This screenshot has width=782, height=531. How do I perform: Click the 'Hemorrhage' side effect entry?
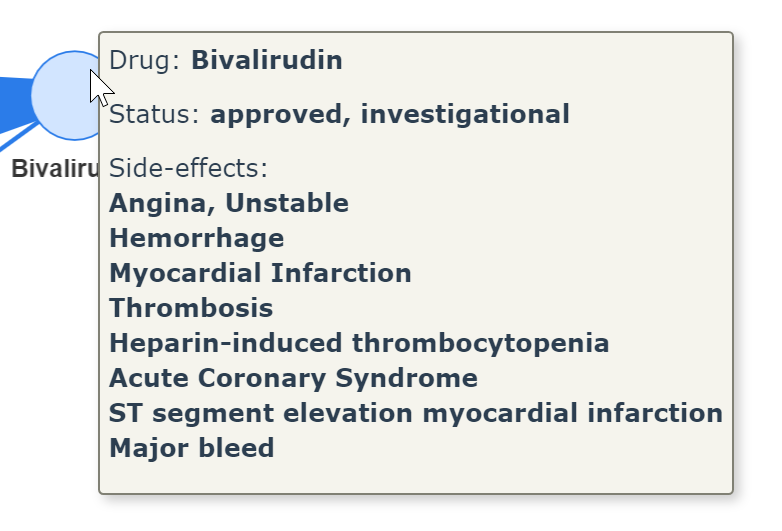[196, 238]
